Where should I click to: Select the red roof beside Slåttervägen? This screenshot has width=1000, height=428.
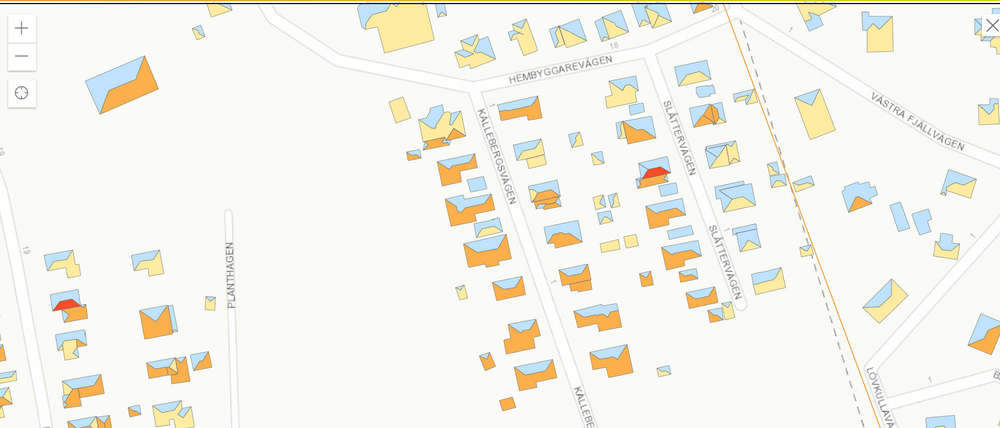point(655,175)
